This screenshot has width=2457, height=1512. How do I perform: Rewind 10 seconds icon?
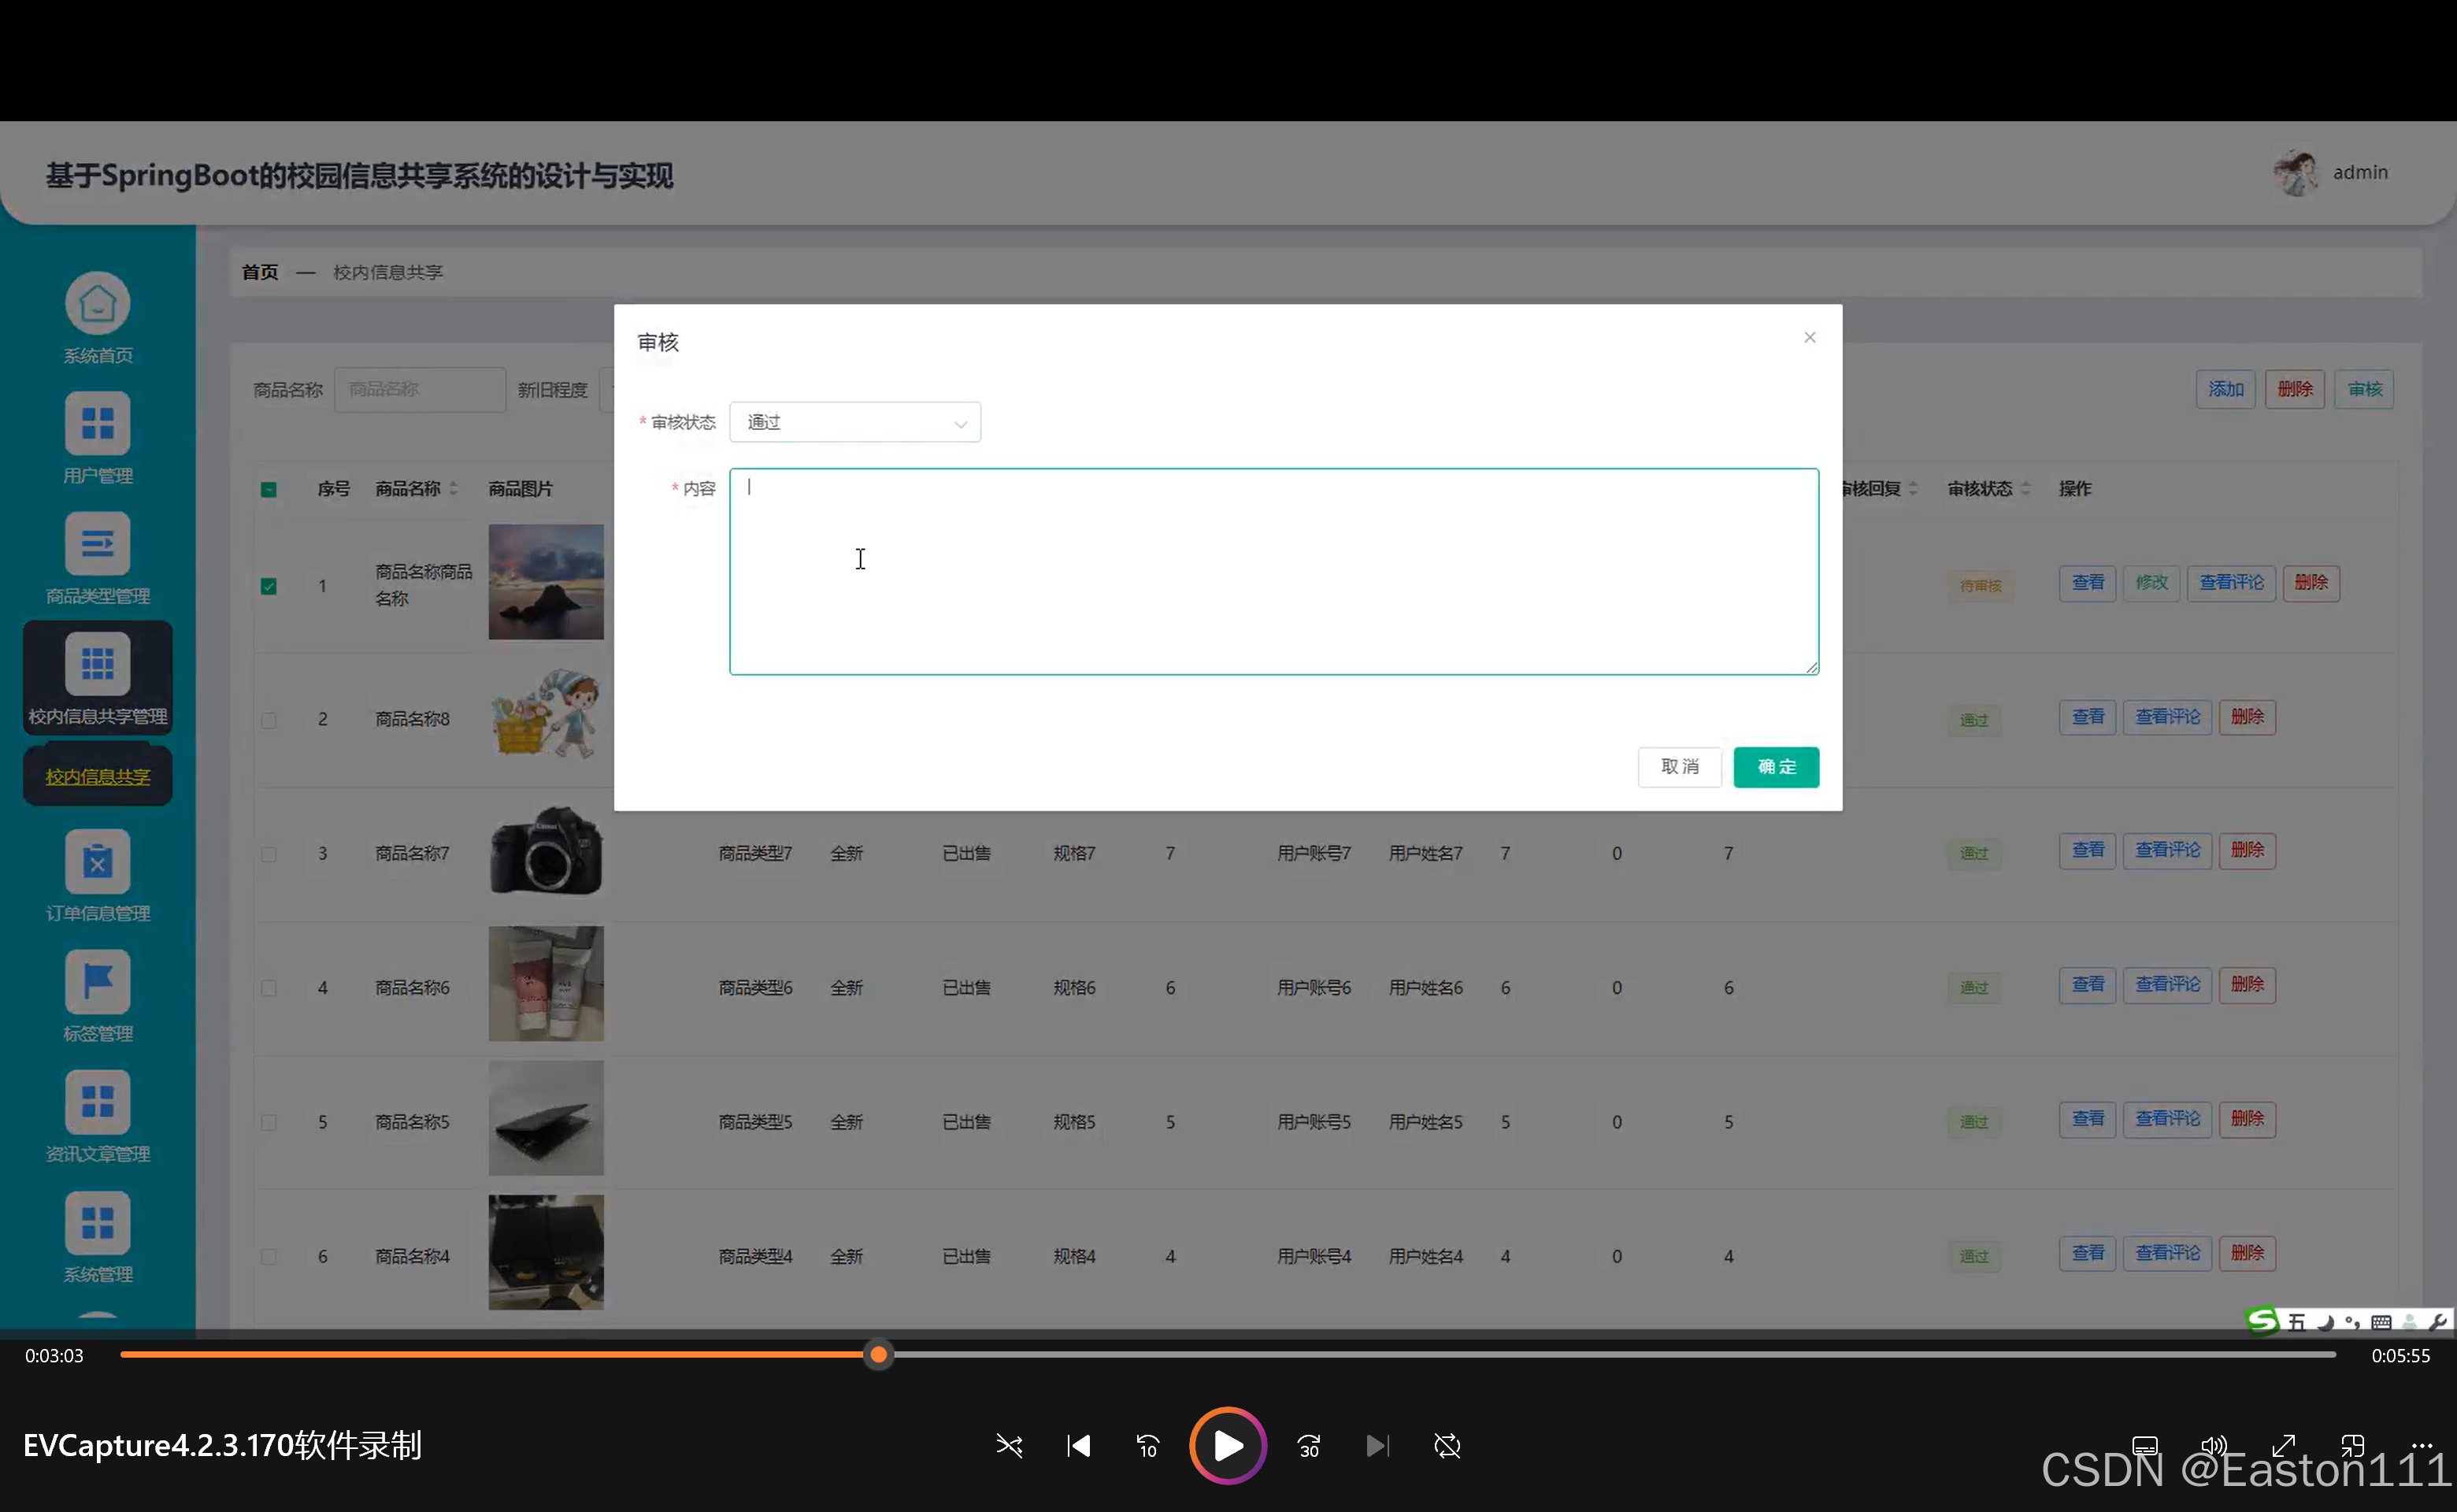[x=1147, y=1446]
